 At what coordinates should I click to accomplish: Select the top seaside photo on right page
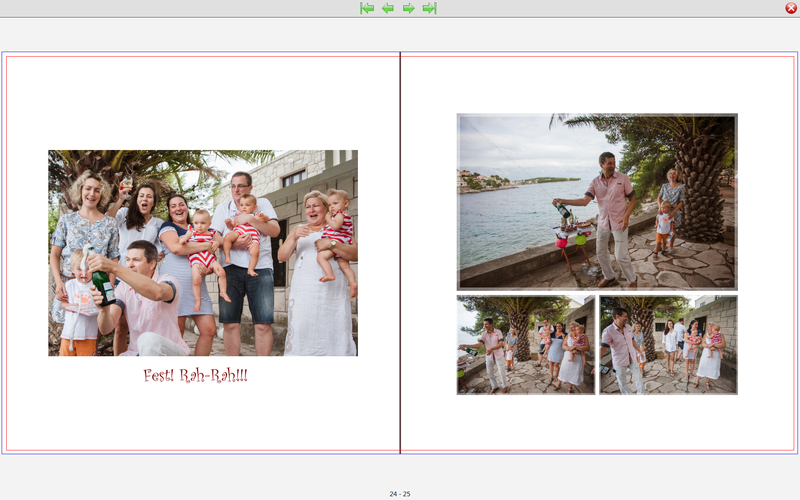(x=597, y=201)
